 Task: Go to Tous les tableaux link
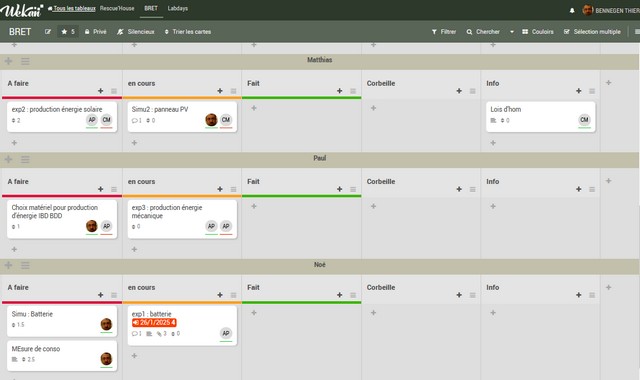(x=72, y=8)
